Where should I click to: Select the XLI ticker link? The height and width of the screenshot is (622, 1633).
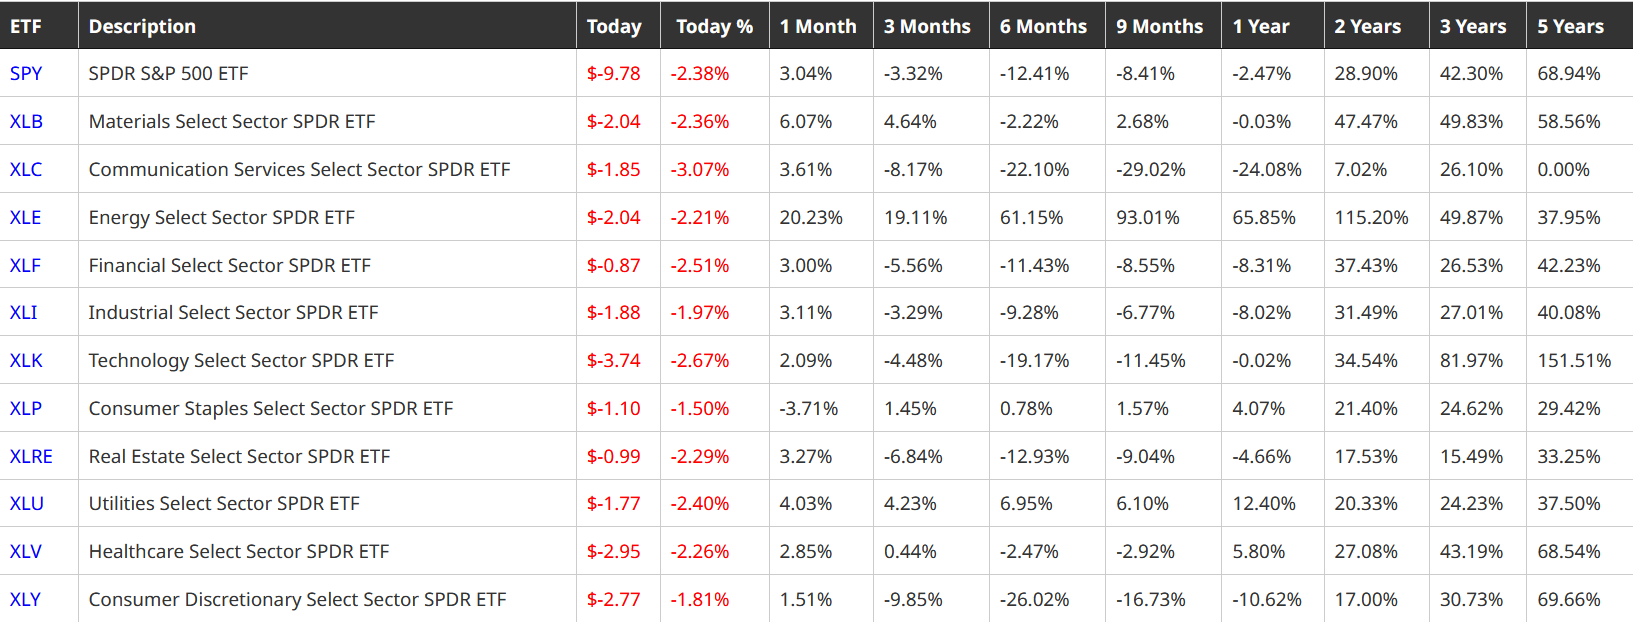[24, 313]
